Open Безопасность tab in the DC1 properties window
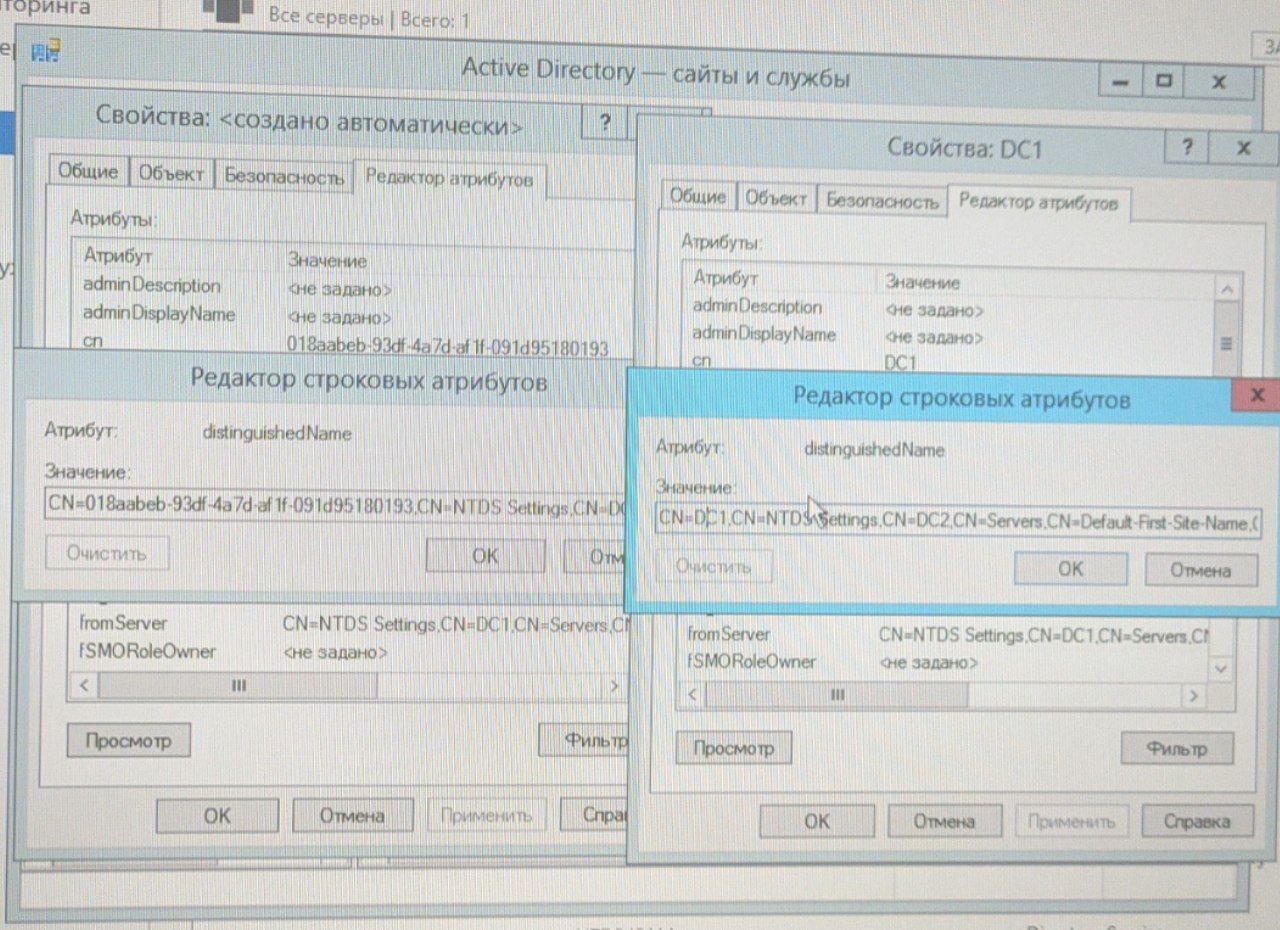The height and width of the screenshot is (930, 1280). coord(882,201)
